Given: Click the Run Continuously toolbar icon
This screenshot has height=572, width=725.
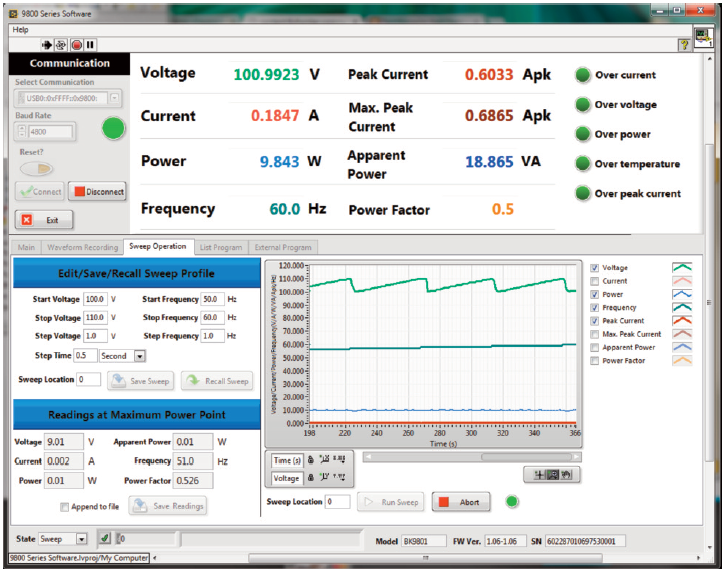Looking at the screenshot, I should (61, 45).
